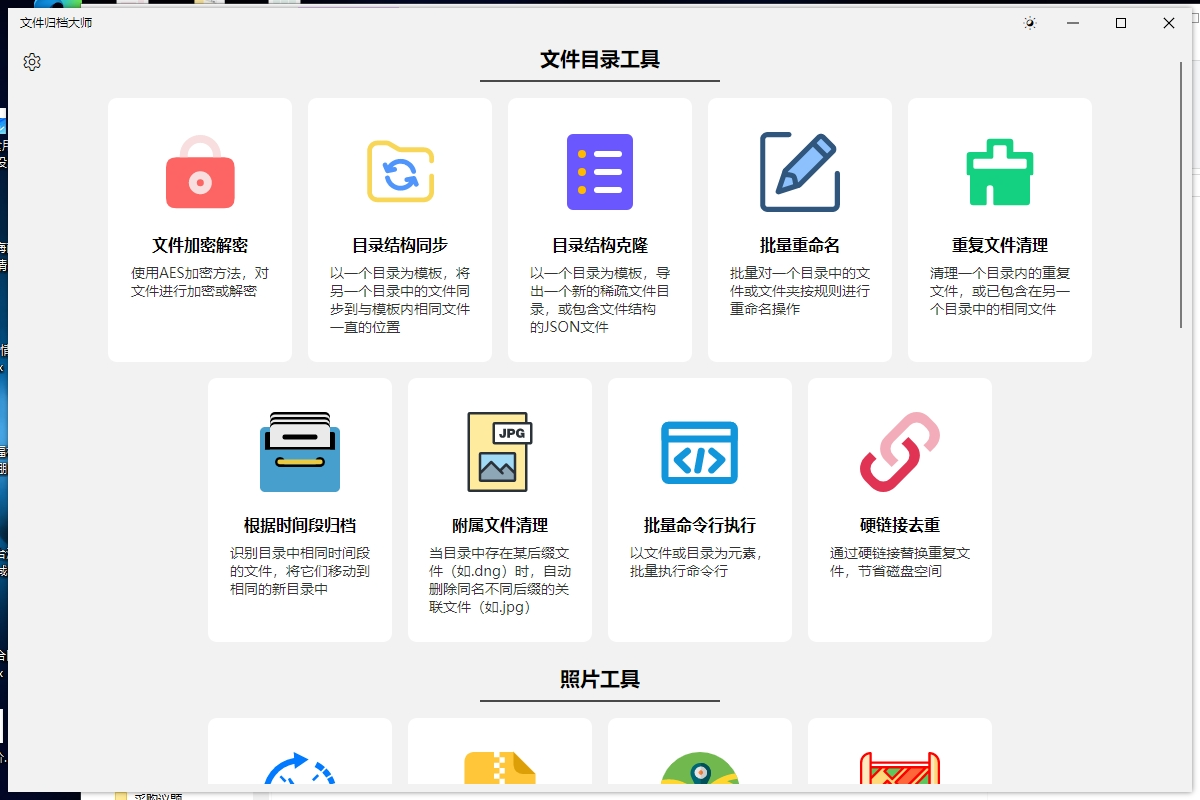Screen dimensions: 1200x800
Task: Toggle light/dark theme in title bar
Action: click(x=1030, y=23)
